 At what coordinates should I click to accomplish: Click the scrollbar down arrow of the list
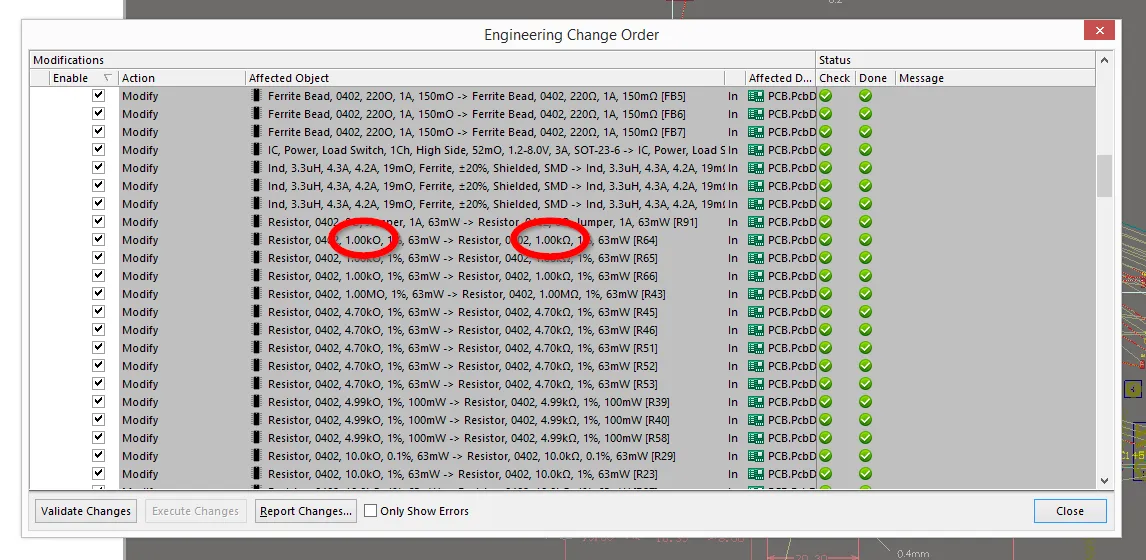1104,480
